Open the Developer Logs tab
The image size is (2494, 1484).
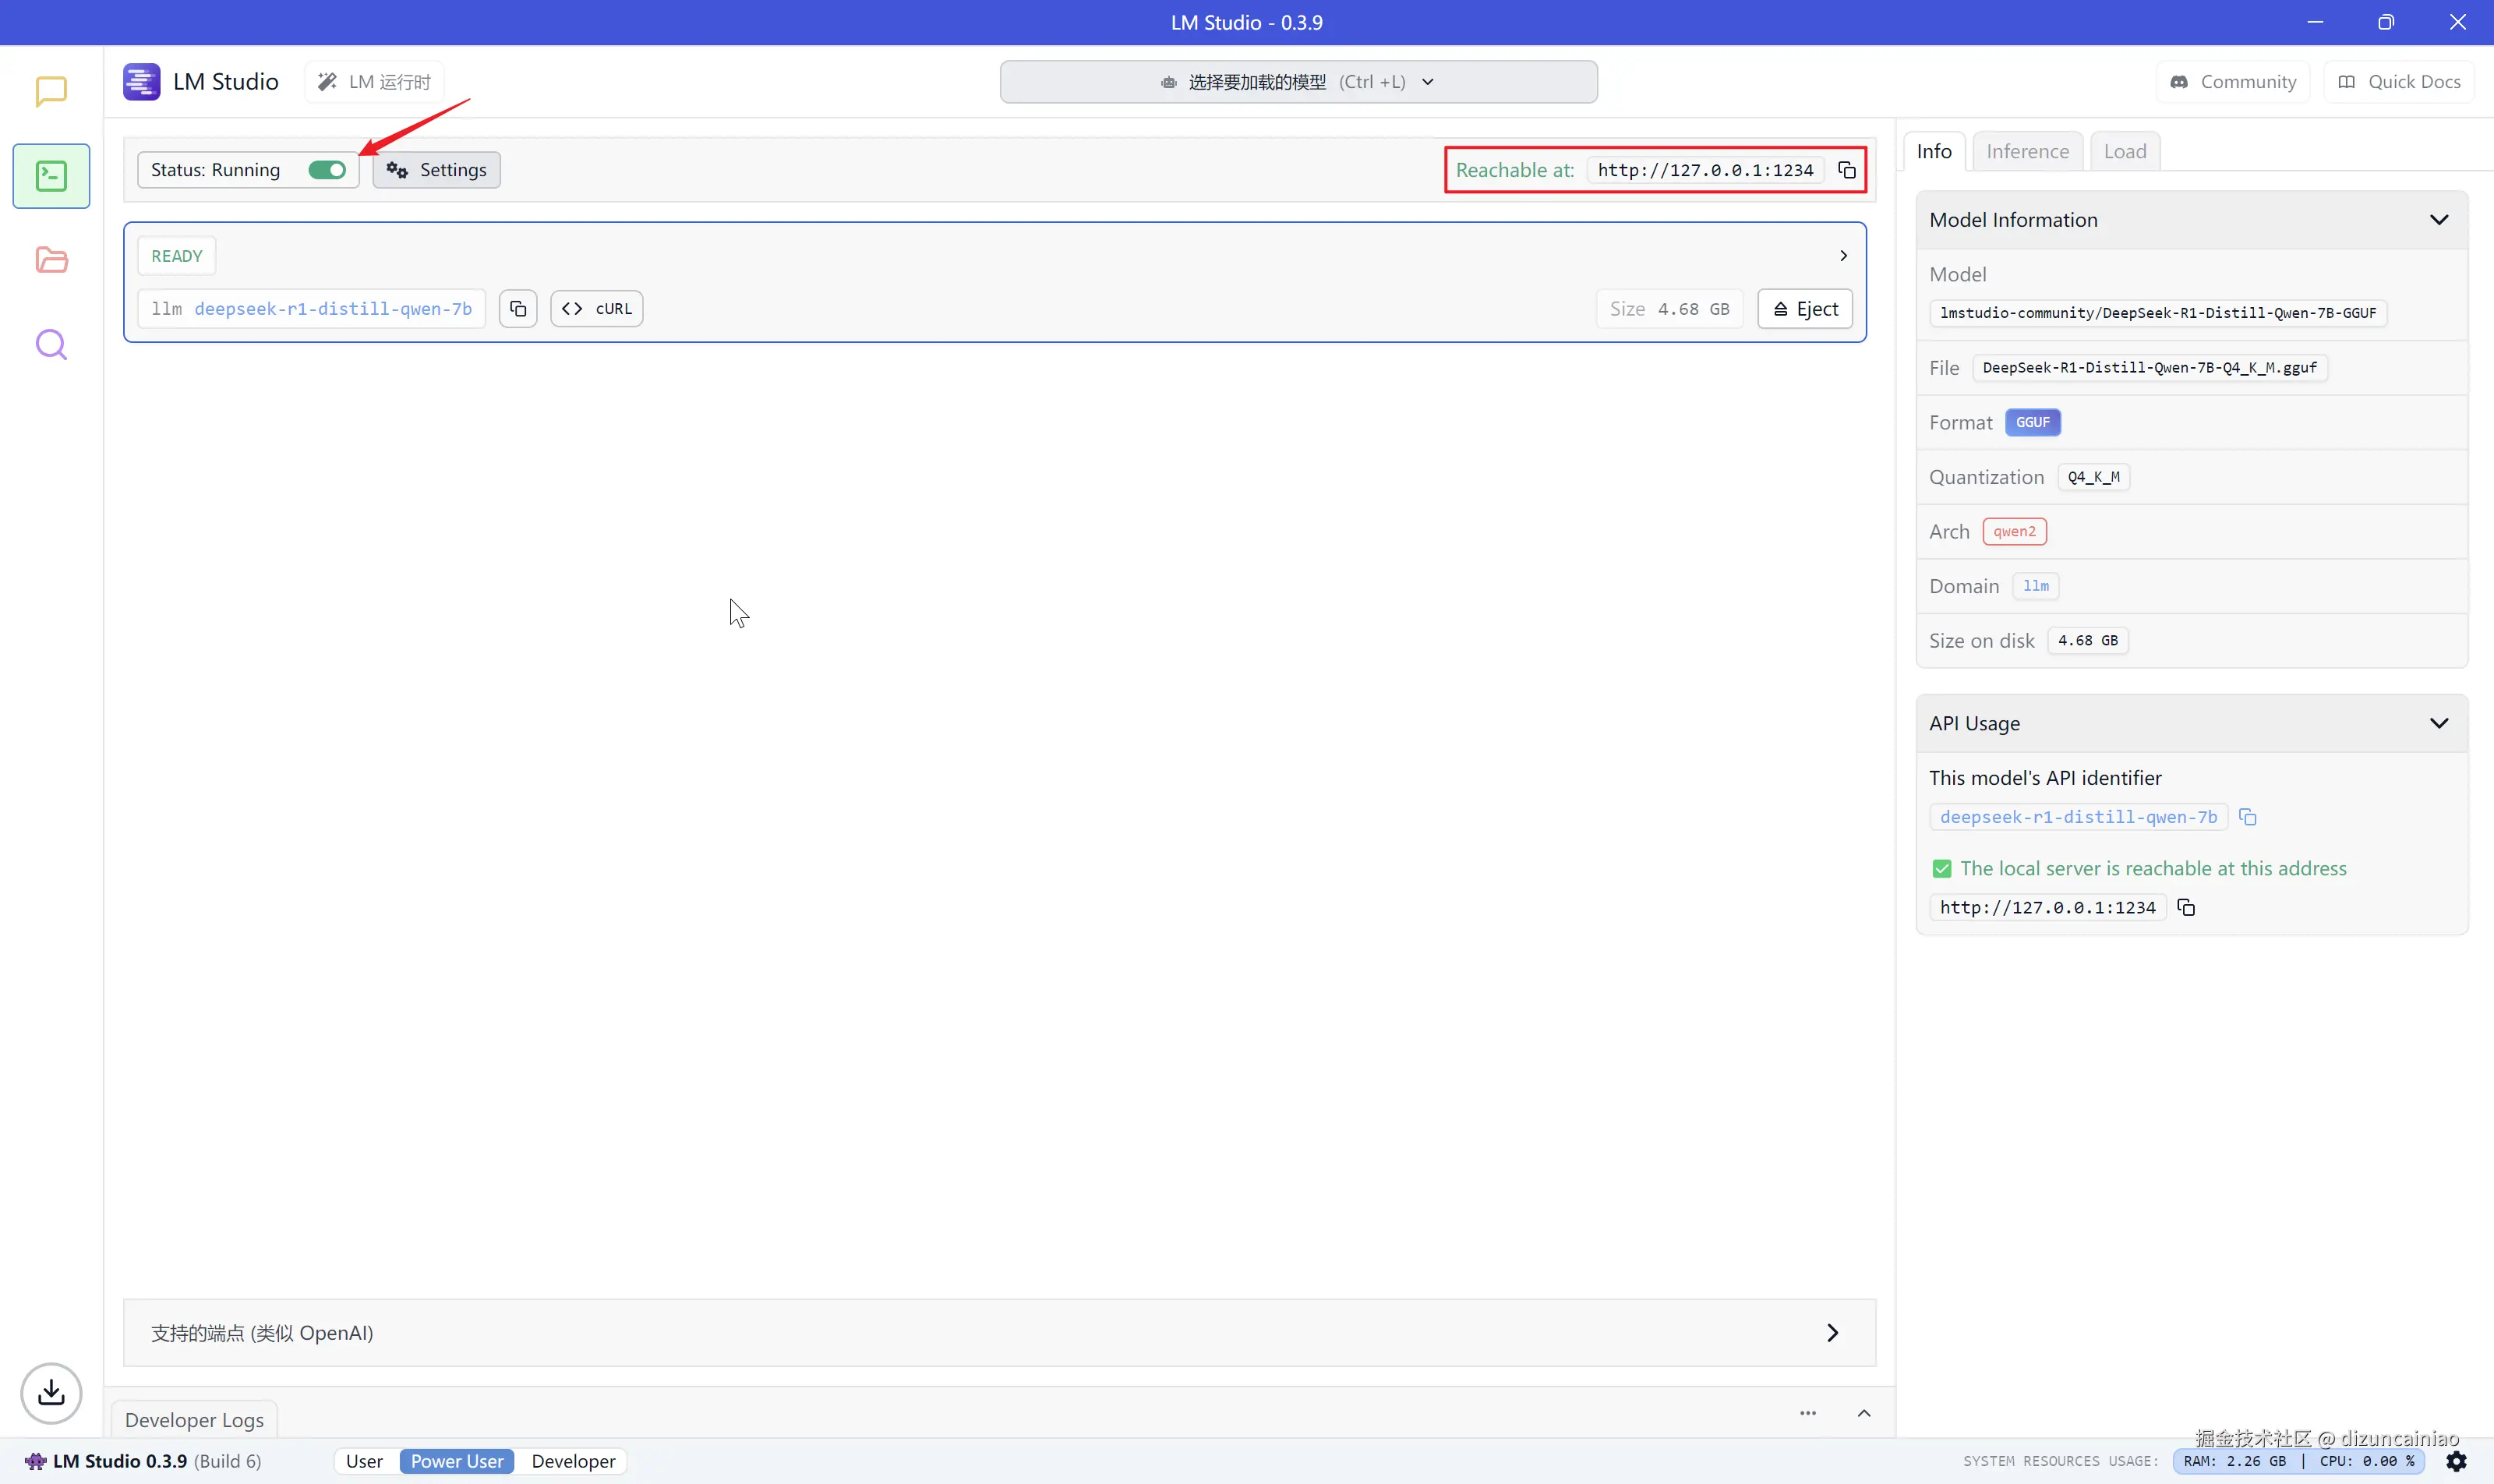coord(194,1420)
